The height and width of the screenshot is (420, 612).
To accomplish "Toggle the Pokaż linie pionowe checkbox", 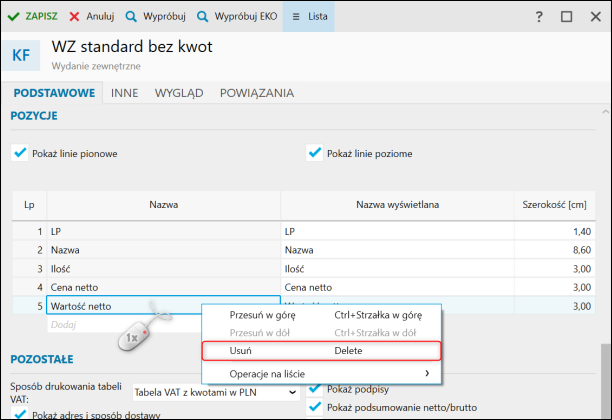I will [19, 153].
